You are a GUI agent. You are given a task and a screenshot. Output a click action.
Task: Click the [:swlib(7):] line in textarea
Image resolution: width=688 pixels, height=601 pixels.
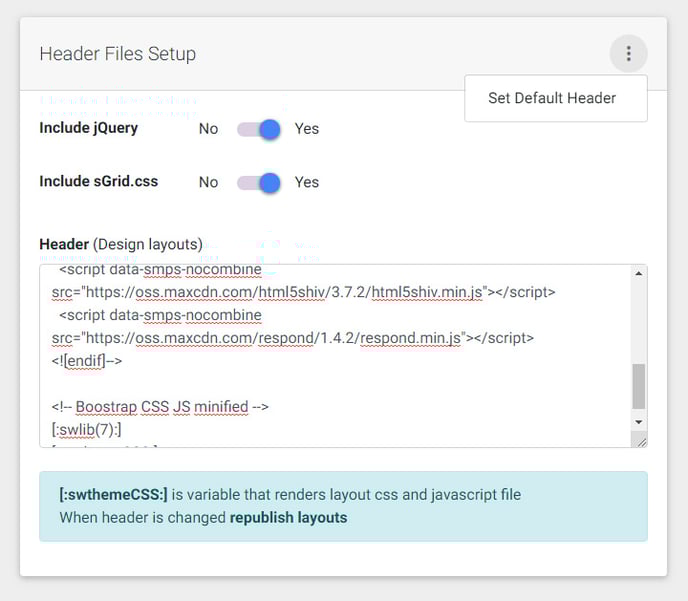86,430
